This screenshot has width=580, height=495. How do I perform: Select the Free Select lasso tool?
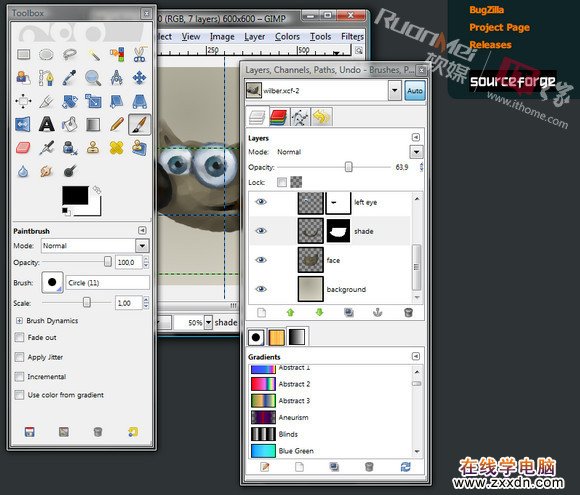[x=70, y=55]
